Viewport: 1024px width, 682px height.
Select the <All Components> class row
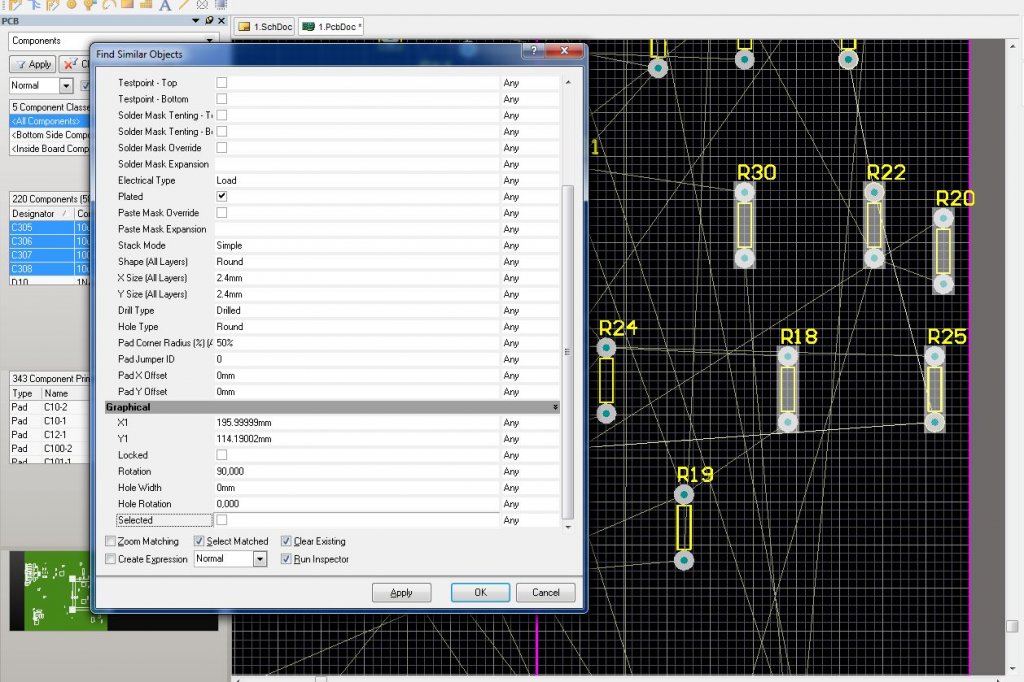[49, 121]
